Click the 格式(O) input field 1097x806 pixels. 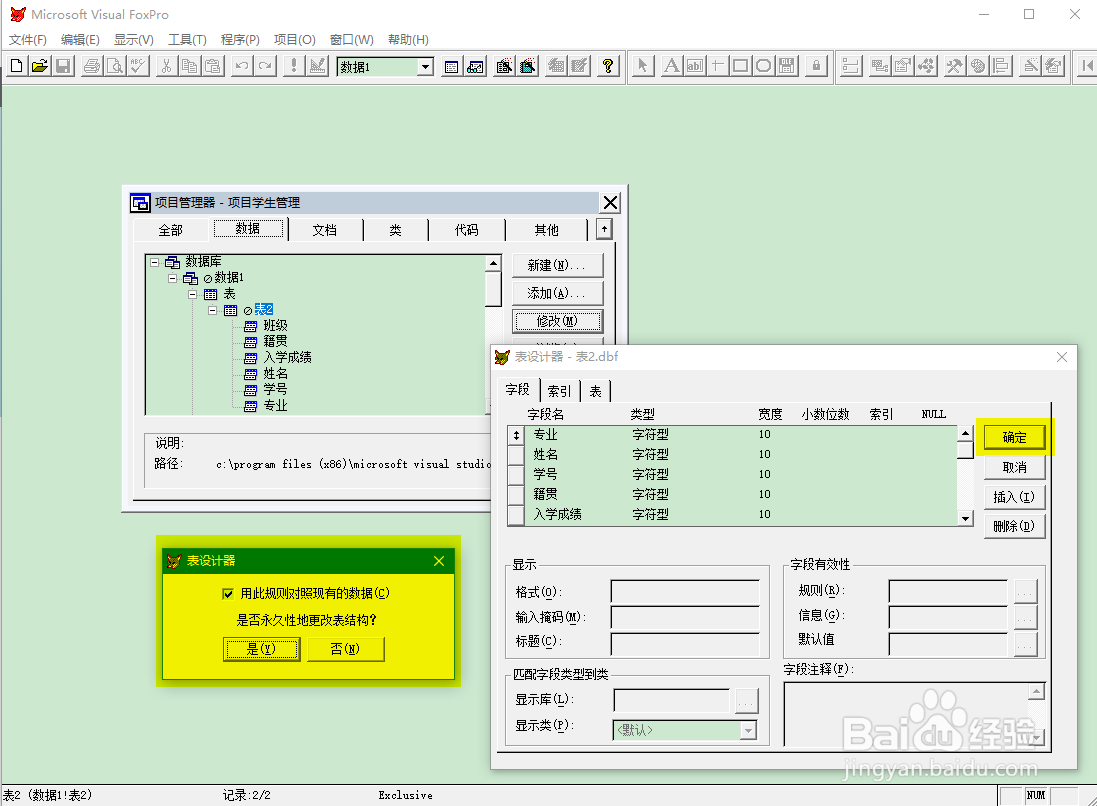point(685,592)
